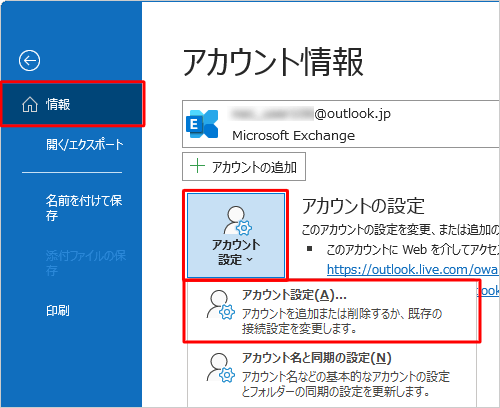Click the greyed 添付ファイルの保存 item
Image resolution: width=500 pixels, height=408 pixels.
(86, 263)
